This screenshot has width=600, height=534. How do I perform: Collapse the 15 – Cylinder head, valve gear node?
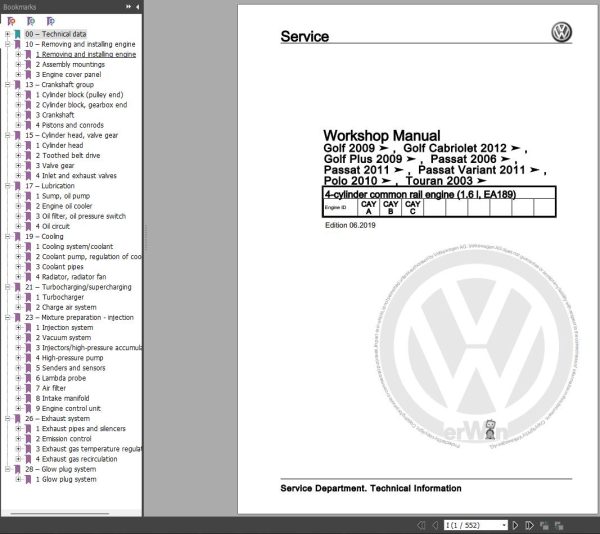tap(7, 135)
